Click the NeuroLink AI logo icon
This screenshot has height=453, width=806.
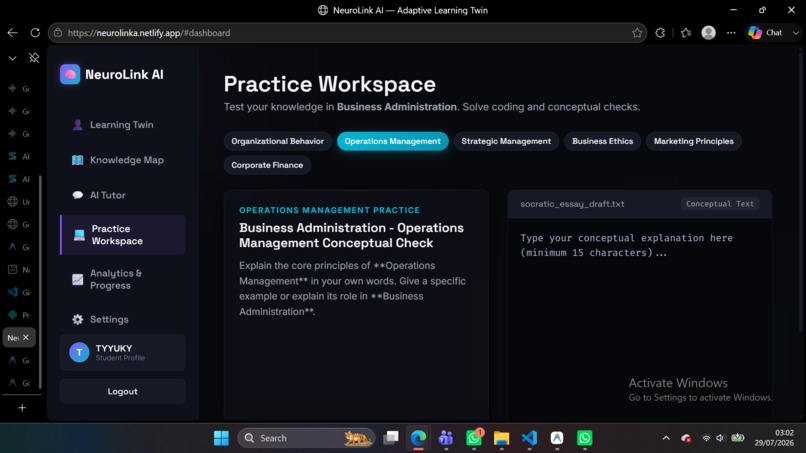point(70,74)
